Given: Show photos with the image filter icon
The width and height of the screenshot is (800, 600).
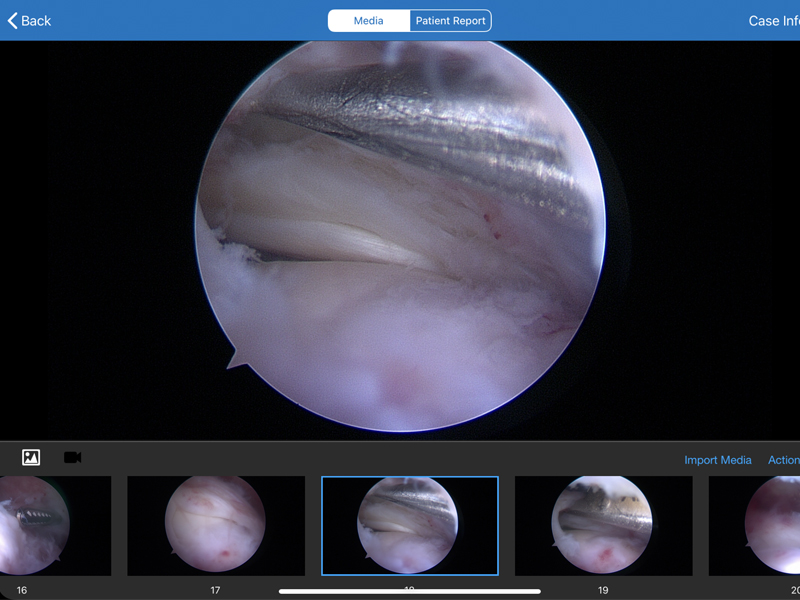Looking at the screenshot, I should point(31,457).
